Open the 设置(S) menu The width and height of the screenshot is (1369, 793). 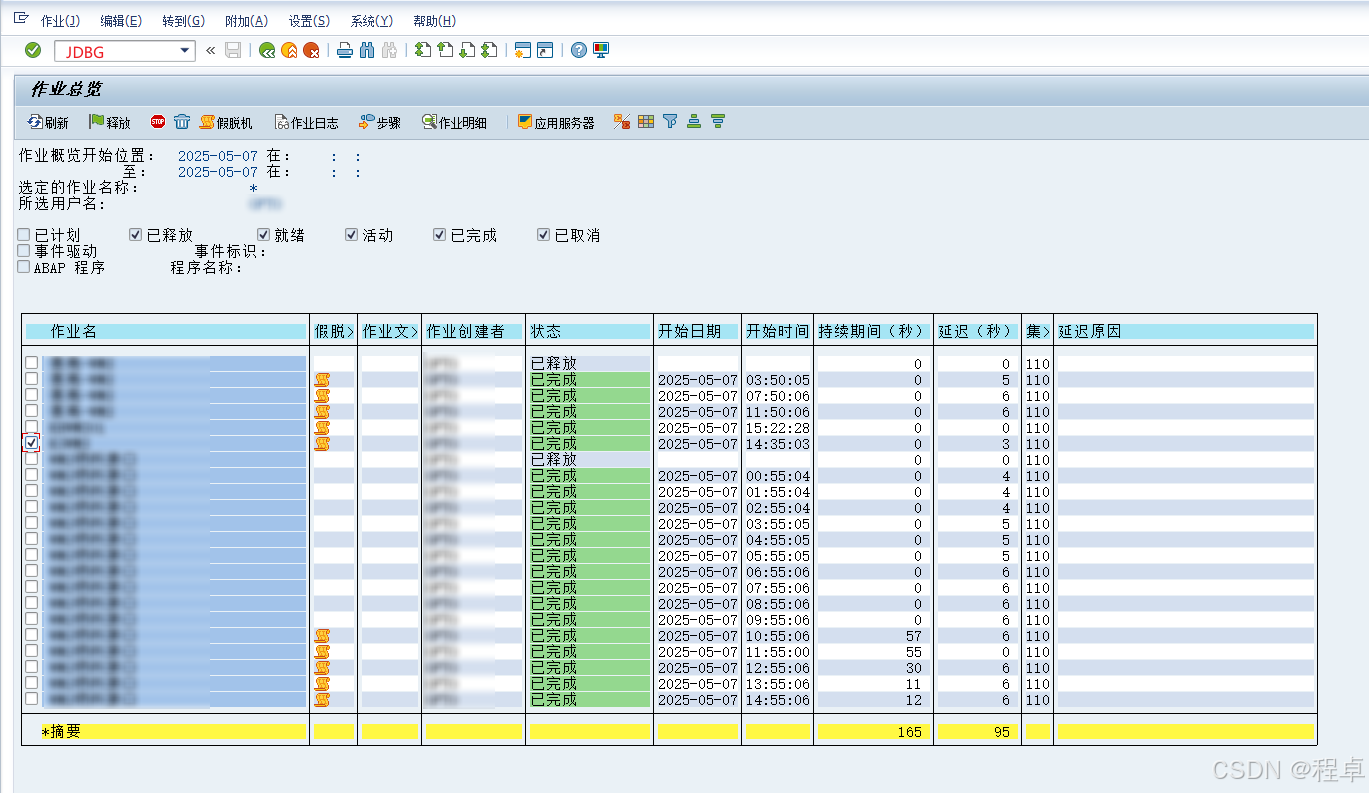pos(309,21)
